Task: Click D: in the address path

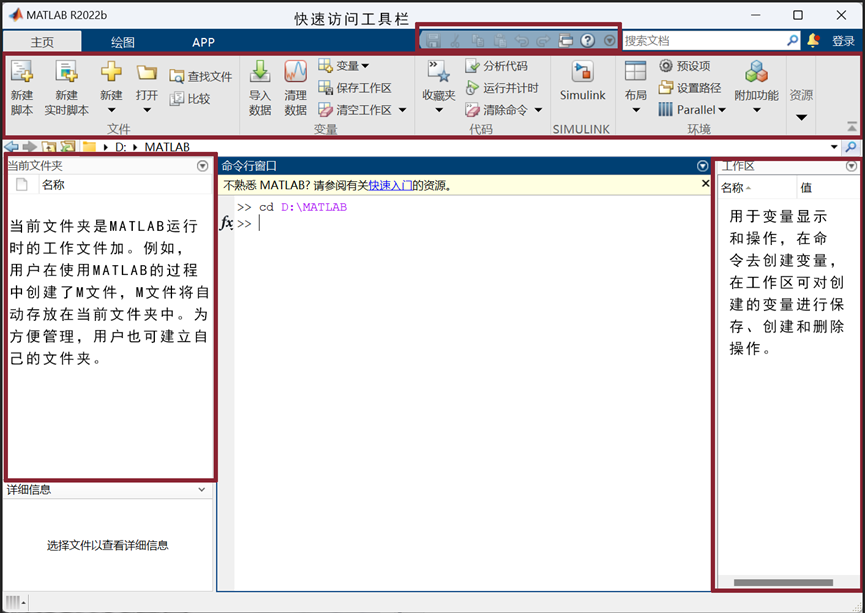Action: 120,147
